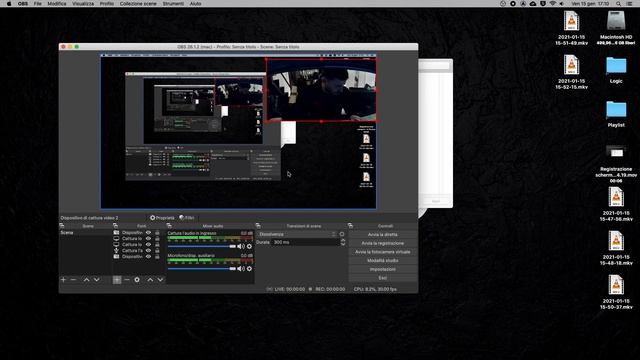Add a new source in Fonti panel
This screenshot has width=640, height=360.
coord(117,280)
